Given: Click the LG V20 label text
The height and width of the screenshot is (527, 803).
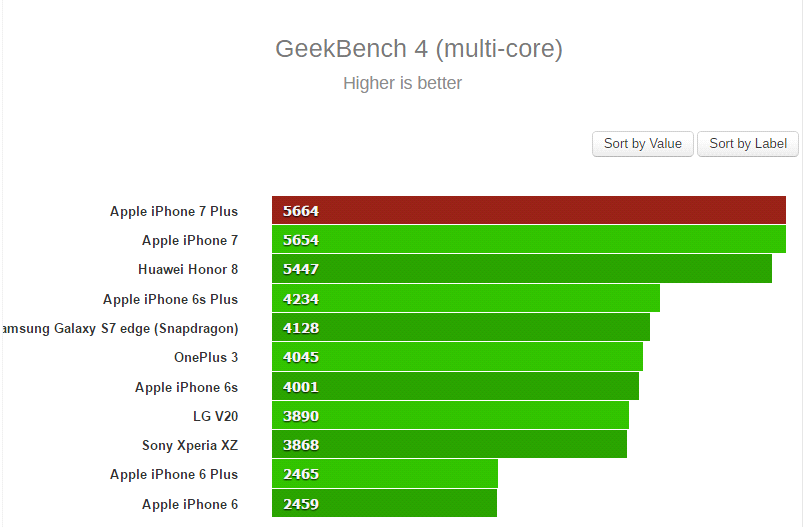Looking at the screenshot, I should tap(216, 416).
